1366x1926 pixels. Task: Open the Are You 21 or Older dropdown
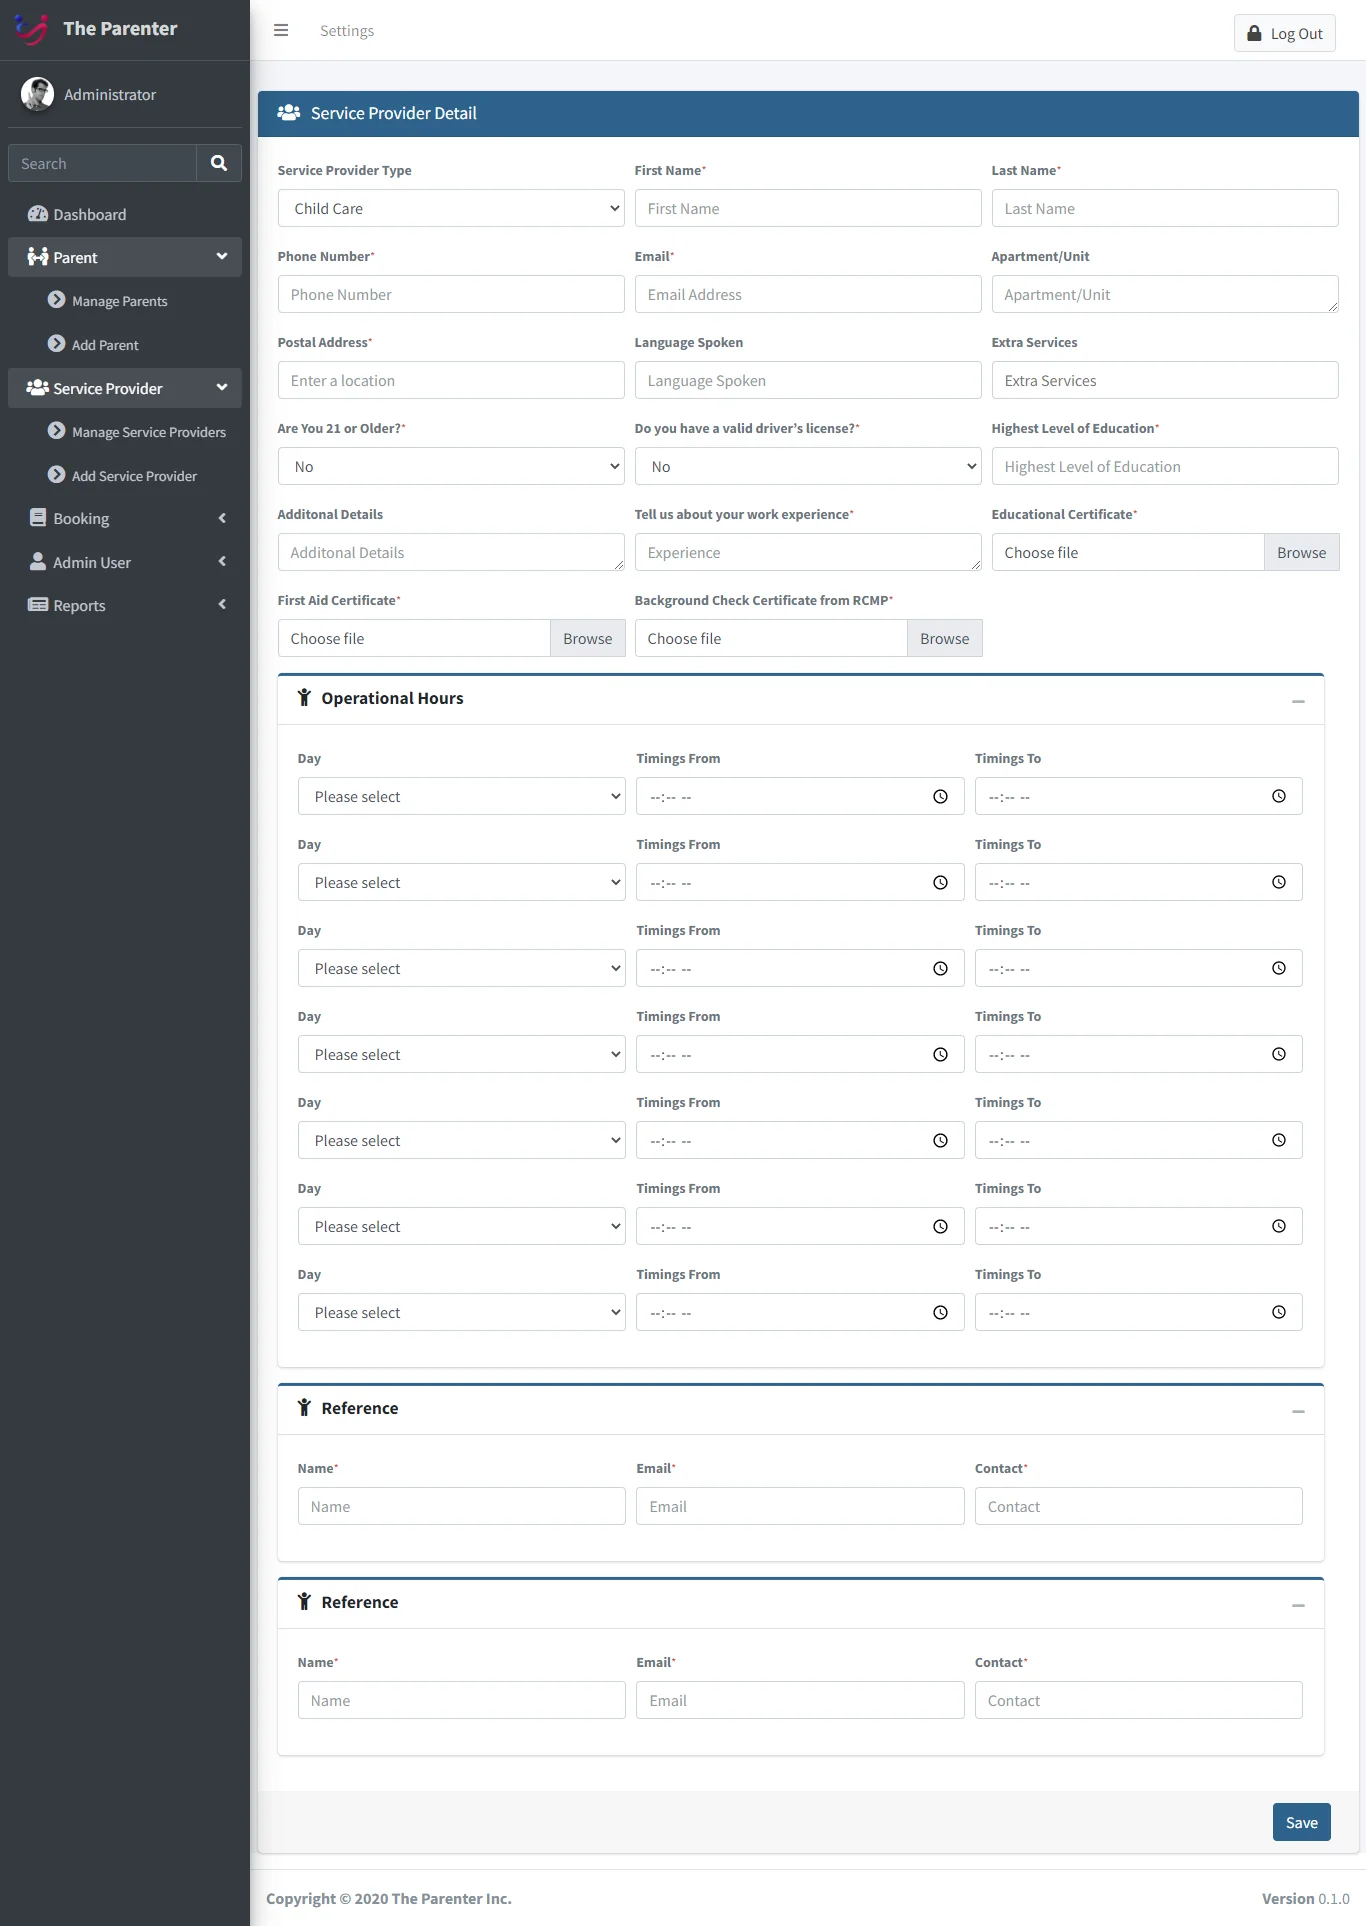pyautogui.click(x=451, y=467)
